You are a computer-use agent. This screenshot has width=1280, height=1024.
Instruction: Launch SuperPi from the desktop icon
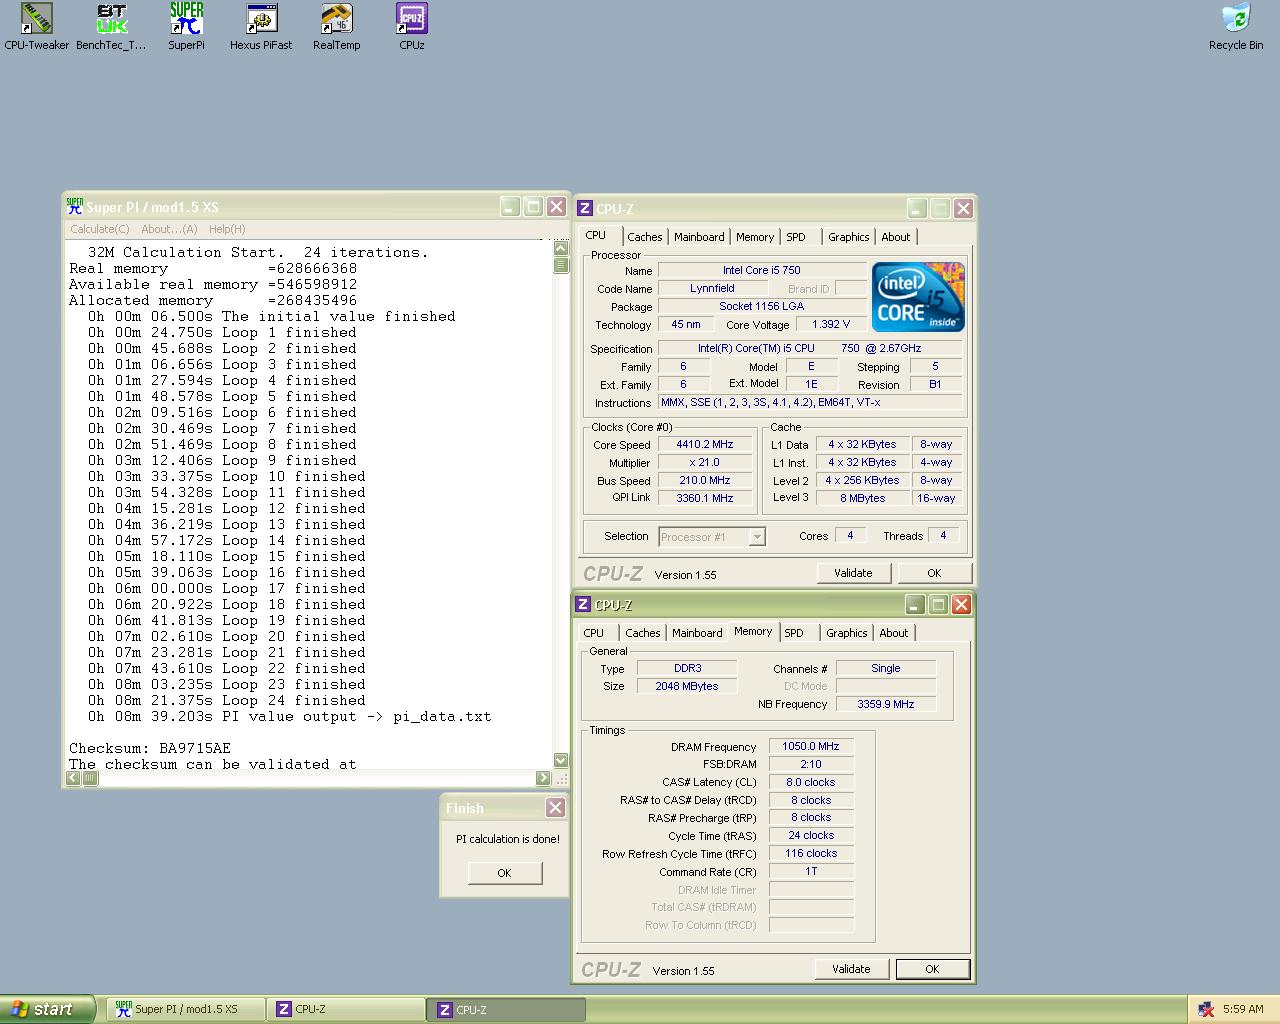pyautogui.click(x=186, y=20)
